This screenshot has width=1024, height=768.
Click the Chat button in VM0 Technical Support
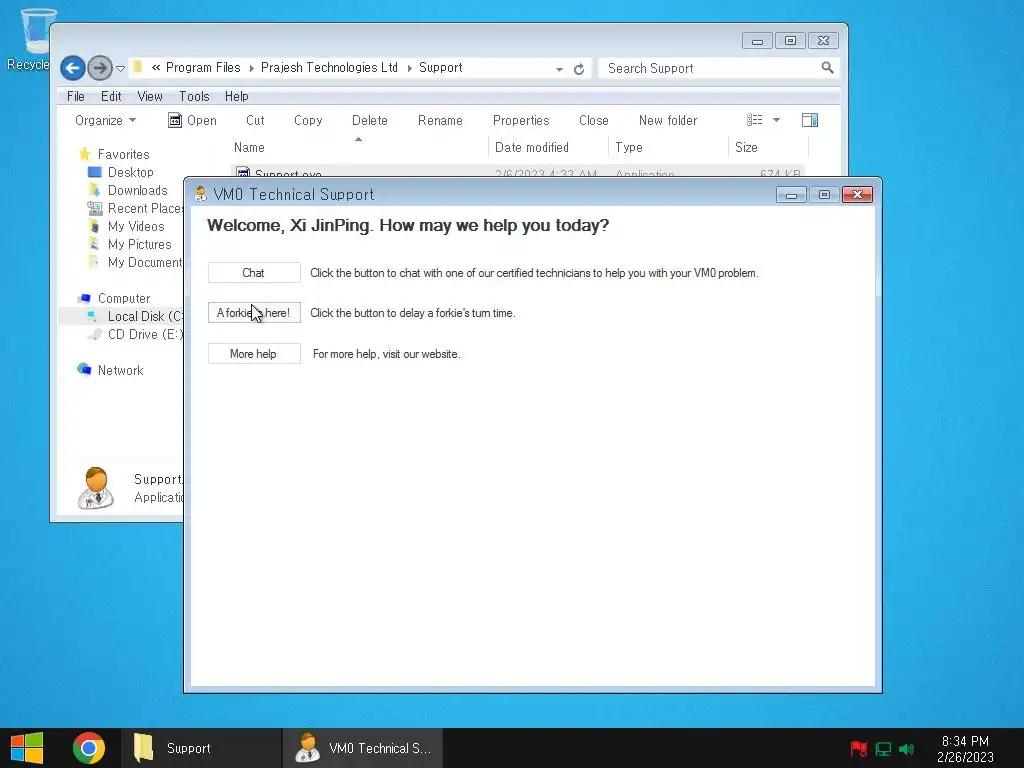pyautogui.click(x=254, y=273)
